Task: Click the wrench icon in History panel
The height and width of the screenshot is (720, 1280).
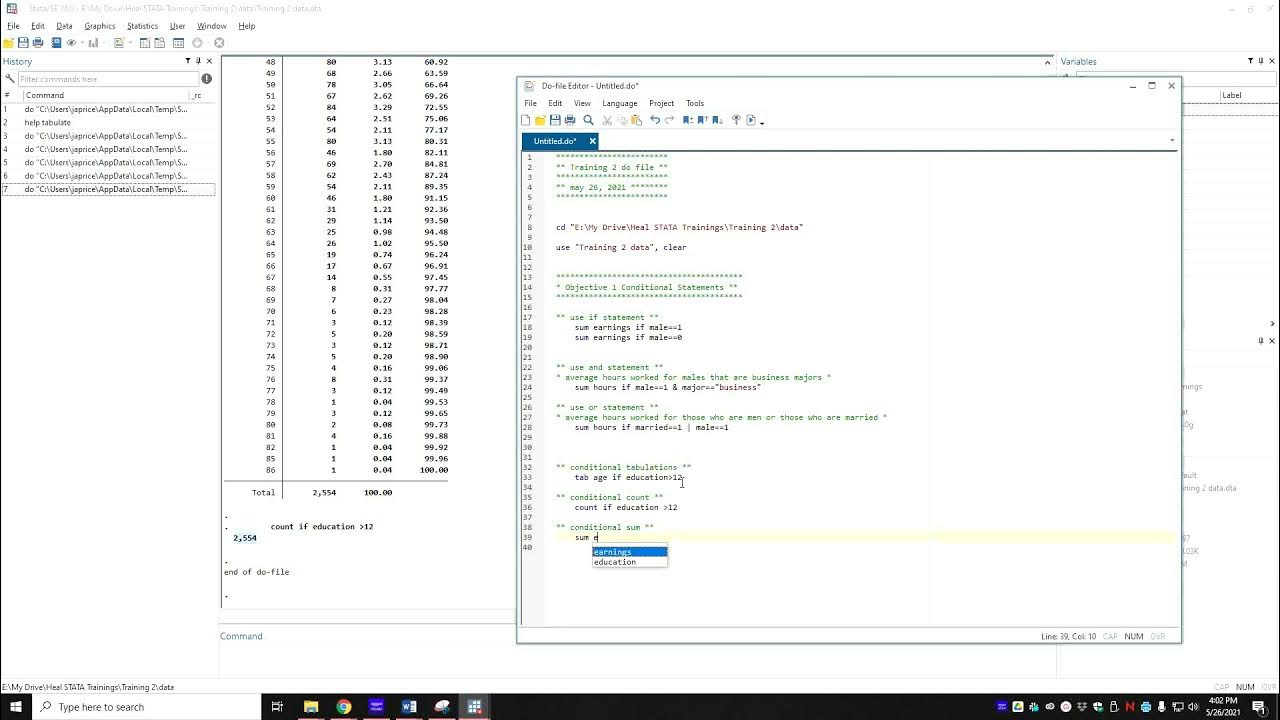Action: (x=10, y=78)
